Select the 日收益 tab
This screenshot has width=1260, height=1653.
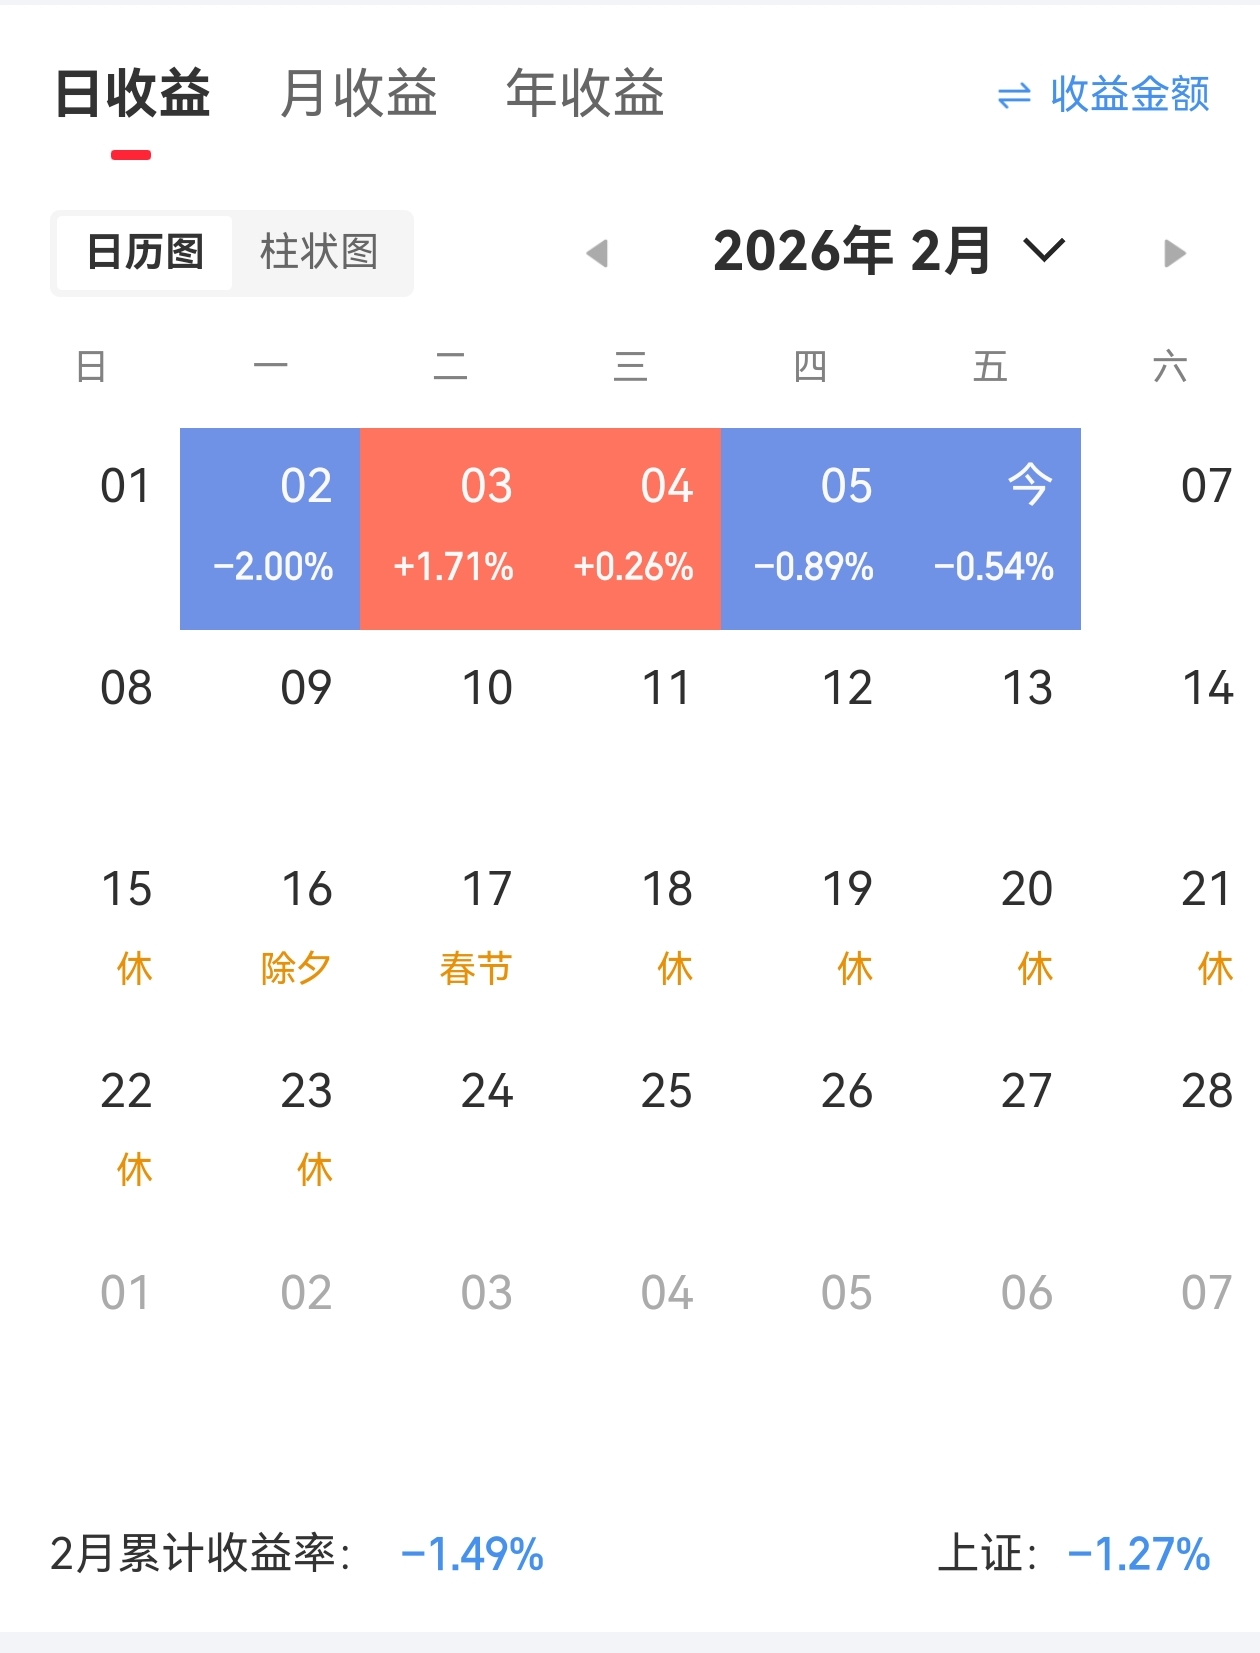click(x=132, y=94)
